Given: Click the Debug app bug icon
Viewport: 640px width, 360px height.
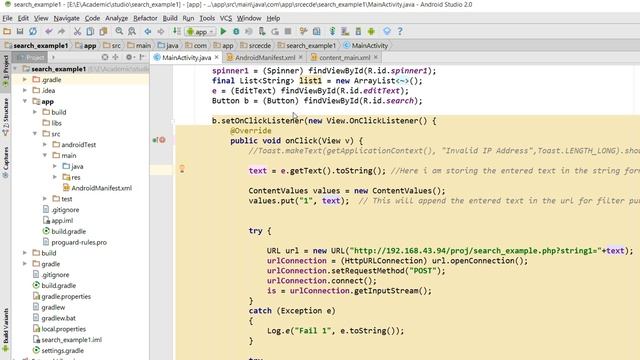Looking at the screenshot, I should pyautogui.click(x=236, y=31).
